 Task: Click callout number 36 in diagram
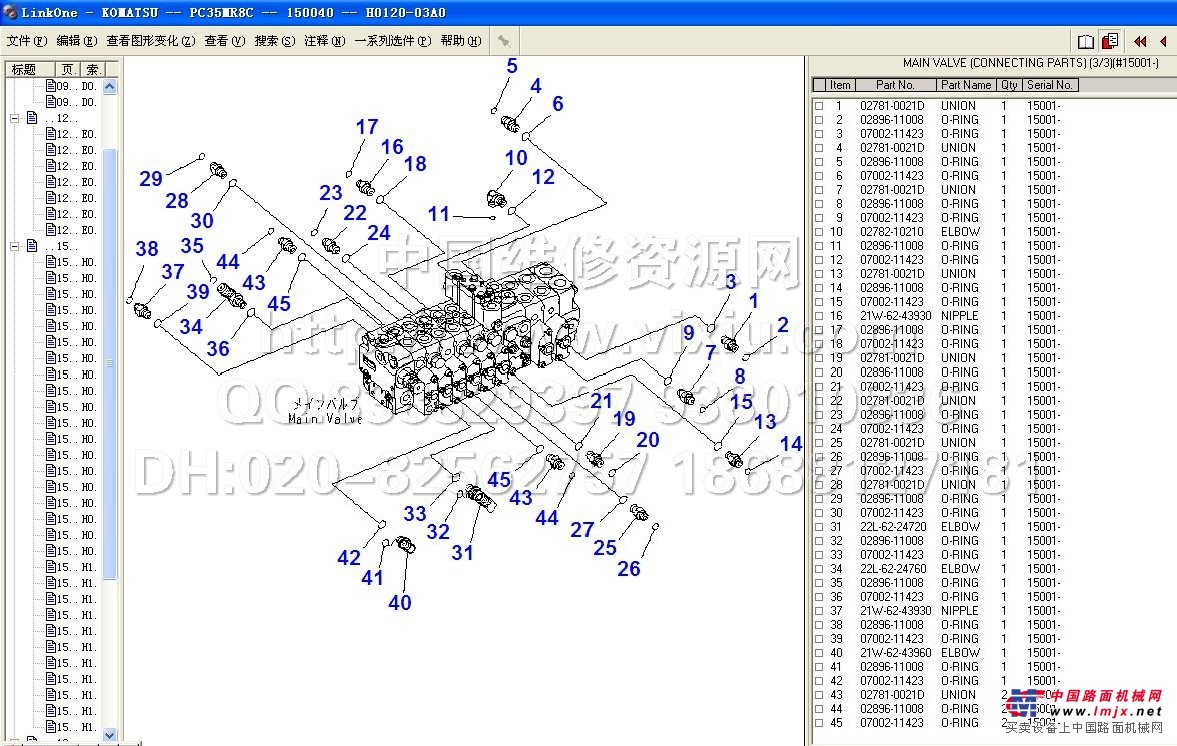point(218,349)
